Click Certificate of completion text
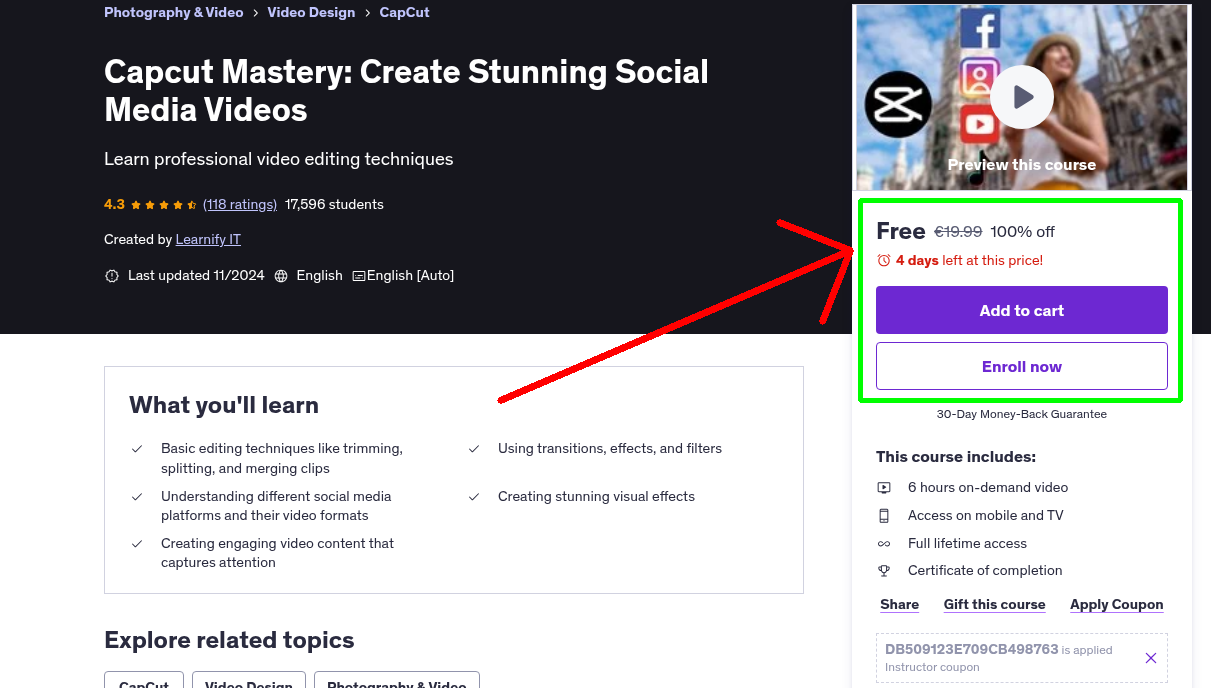This screenshot has width=1211, height=688. tap(985, 571)
